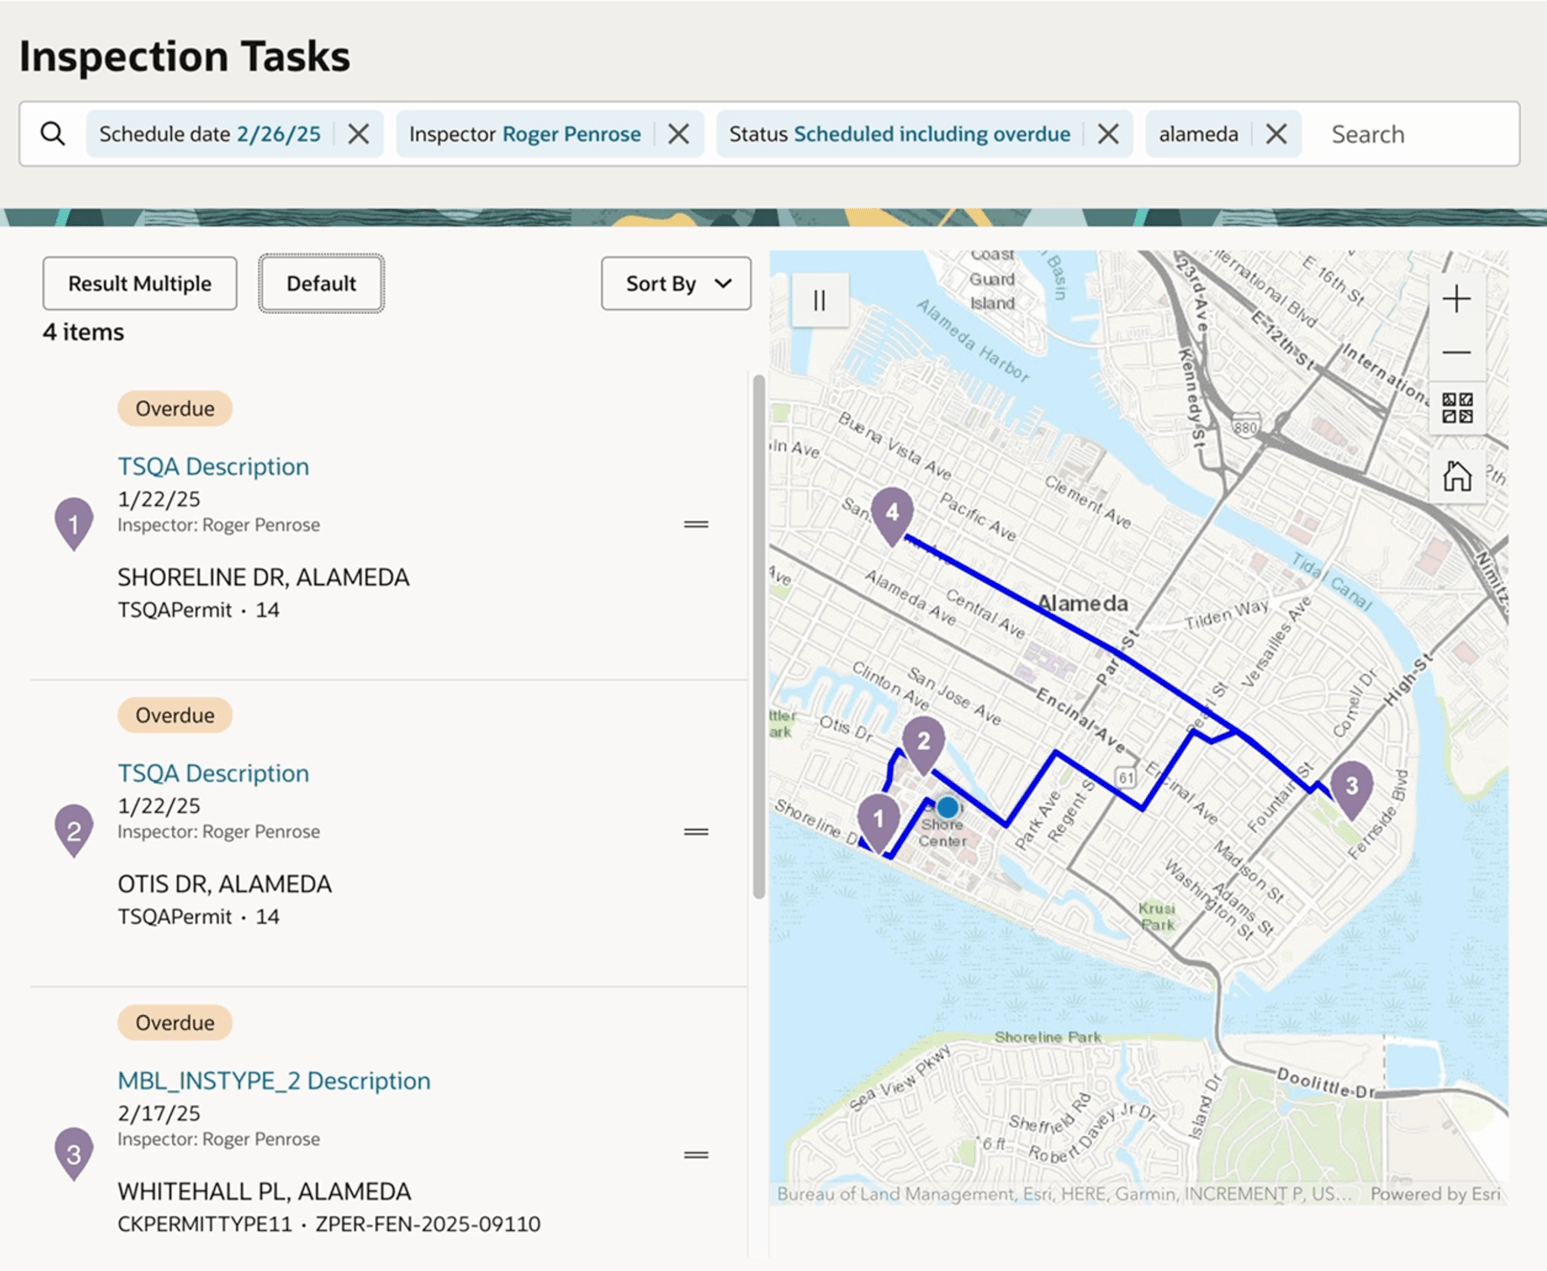Viewport: 1547px width, 1271px height.
Task: Open the first TSQA Description link
Action: pyautogui.click(x=213, y=466)
